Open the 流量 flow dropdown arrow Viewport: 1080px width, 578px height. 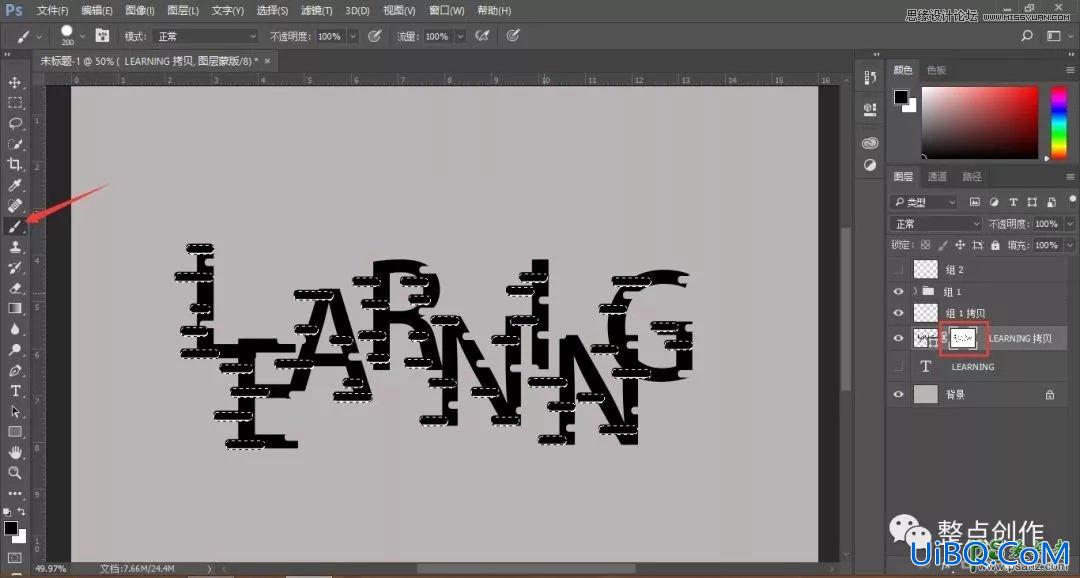point(460,36)
